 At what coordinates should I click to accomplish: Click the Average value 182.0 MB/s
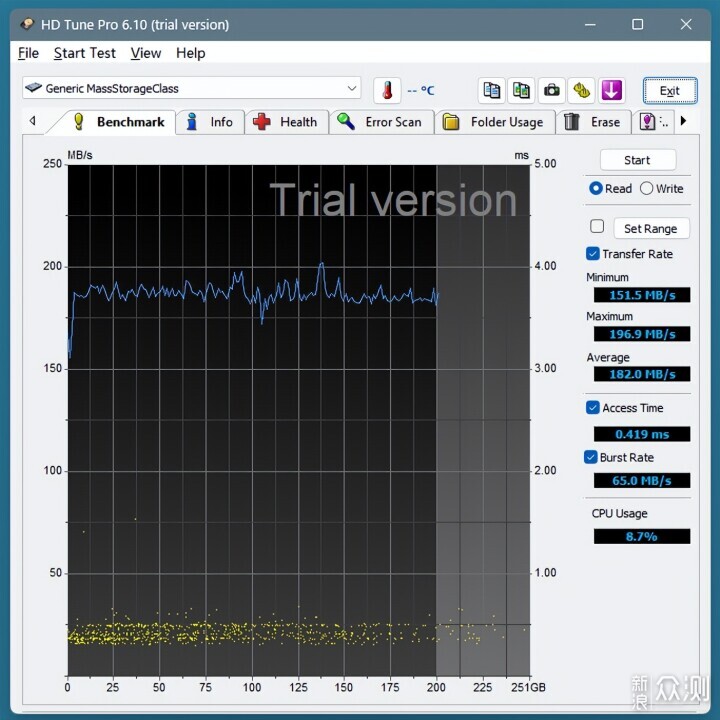pyautogui.click(x=642, y=374)
